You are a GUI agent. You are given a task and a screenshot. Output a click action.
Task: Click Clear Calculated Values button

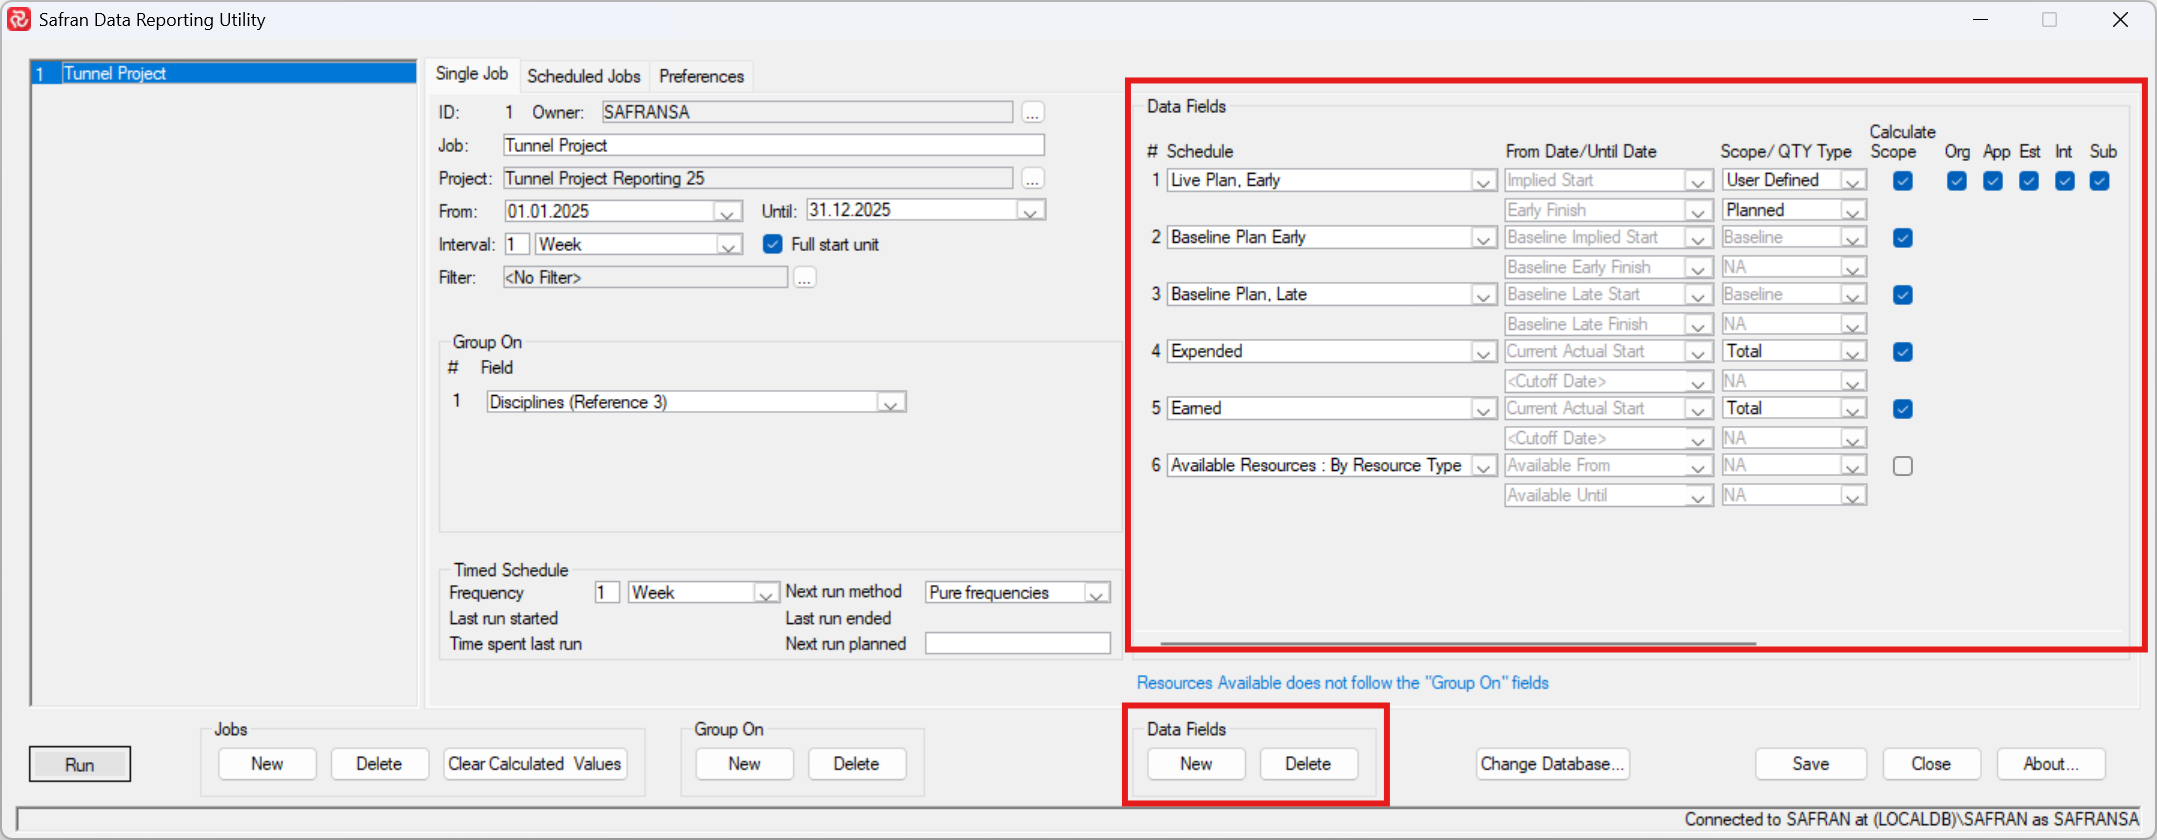(535, 764)
